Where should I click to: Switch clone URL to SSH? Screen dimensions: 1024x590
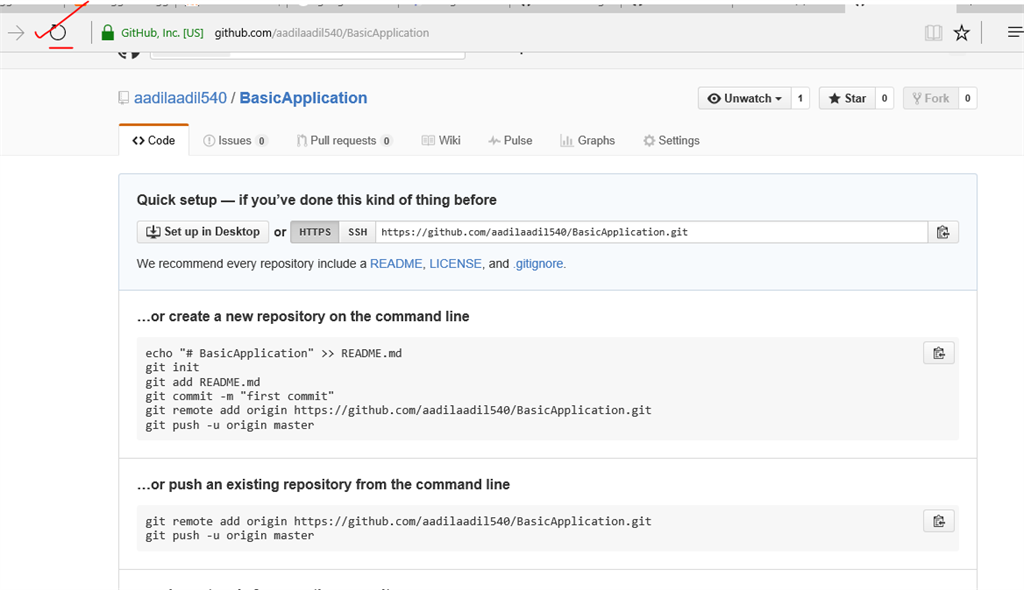coord(357,232)
